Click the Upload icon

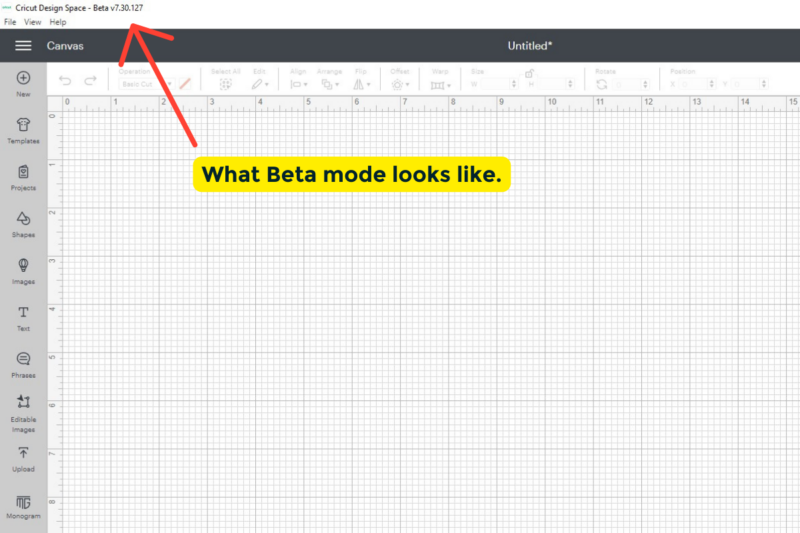pos(23,460)
